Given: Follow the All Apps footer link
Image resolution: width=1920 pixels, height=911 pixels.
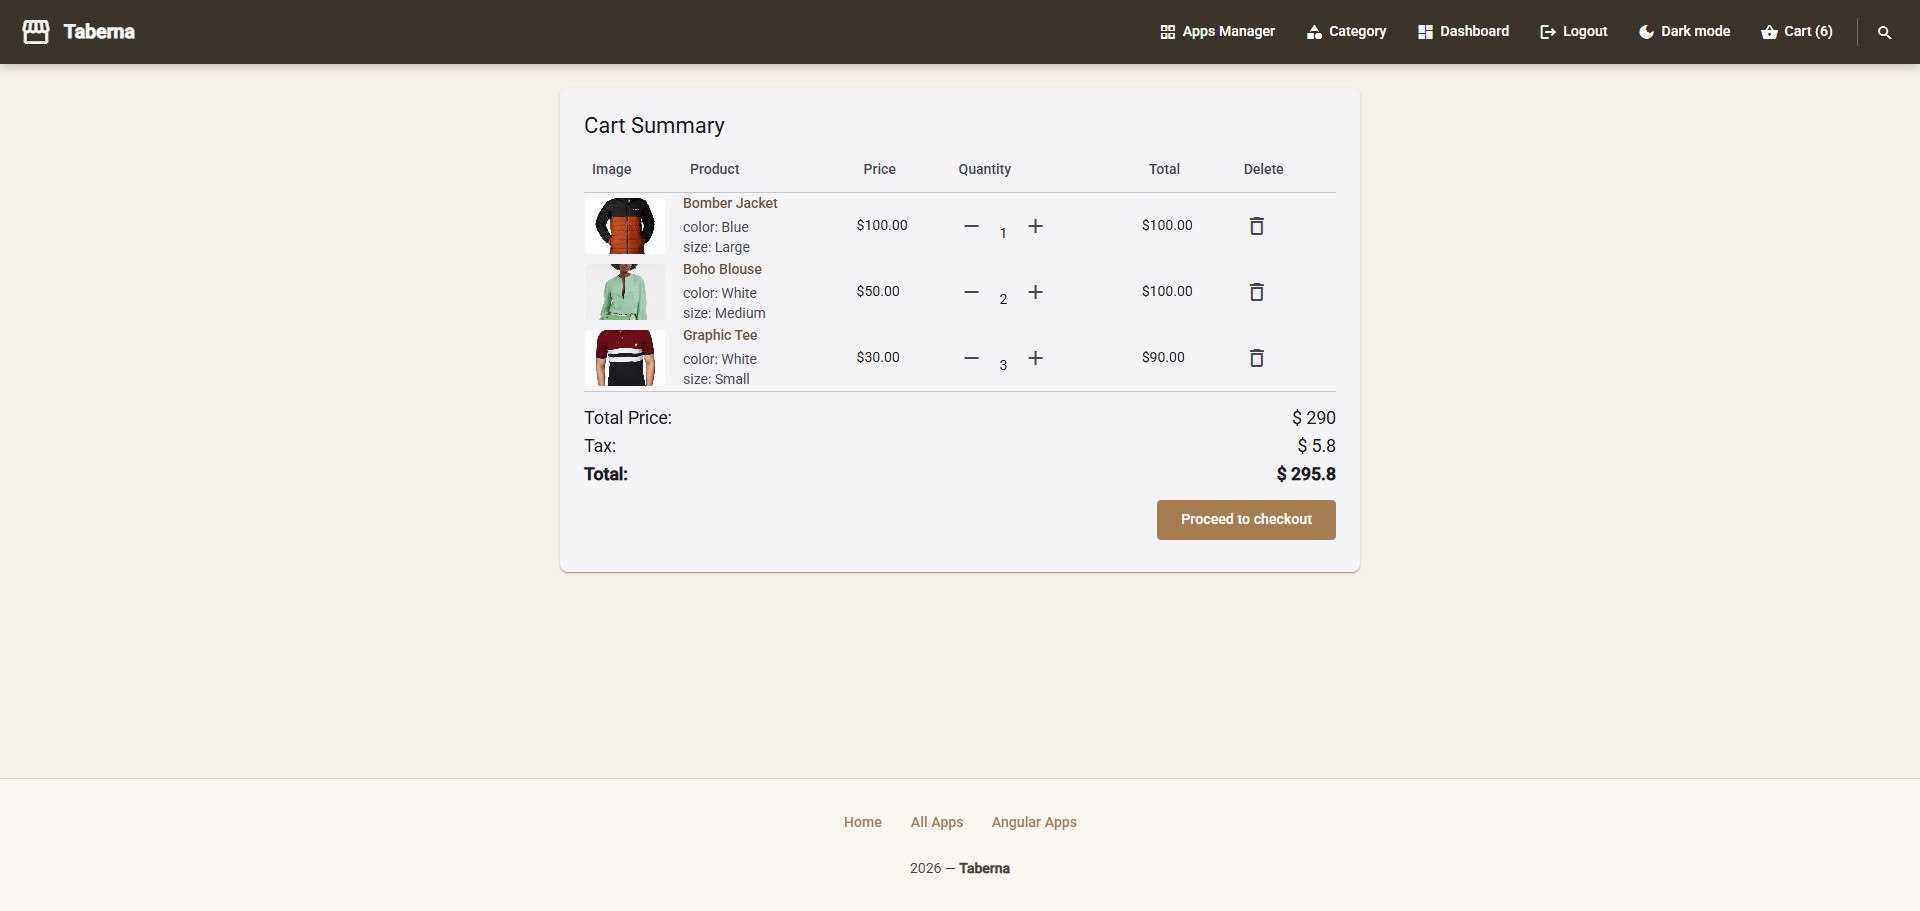Looking at the screenshot, I should pos(937,822).
